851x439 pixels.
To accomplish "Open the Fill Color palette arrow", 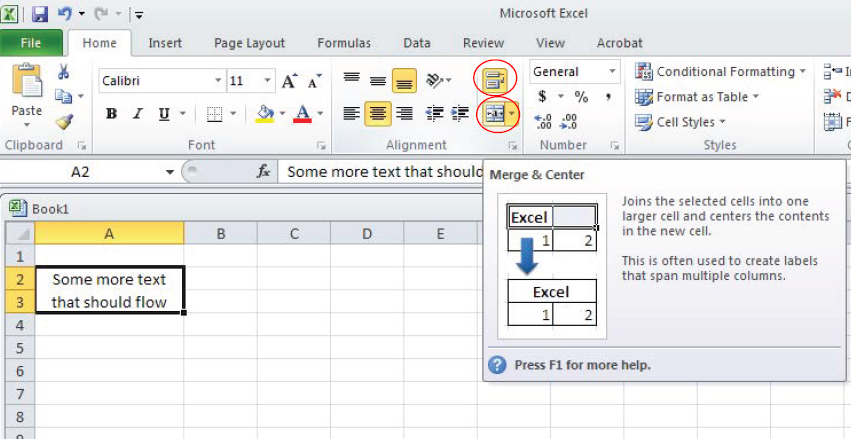I will click(282, 114).
